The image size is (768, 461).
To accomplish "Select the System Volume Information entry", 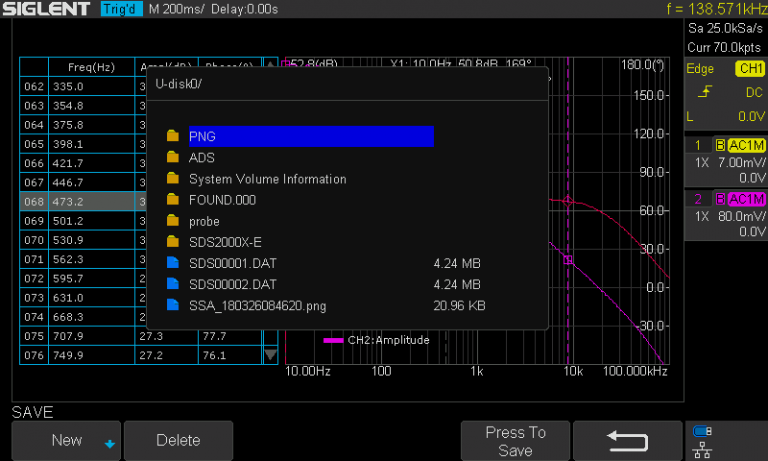I will [x=267, y=179].
